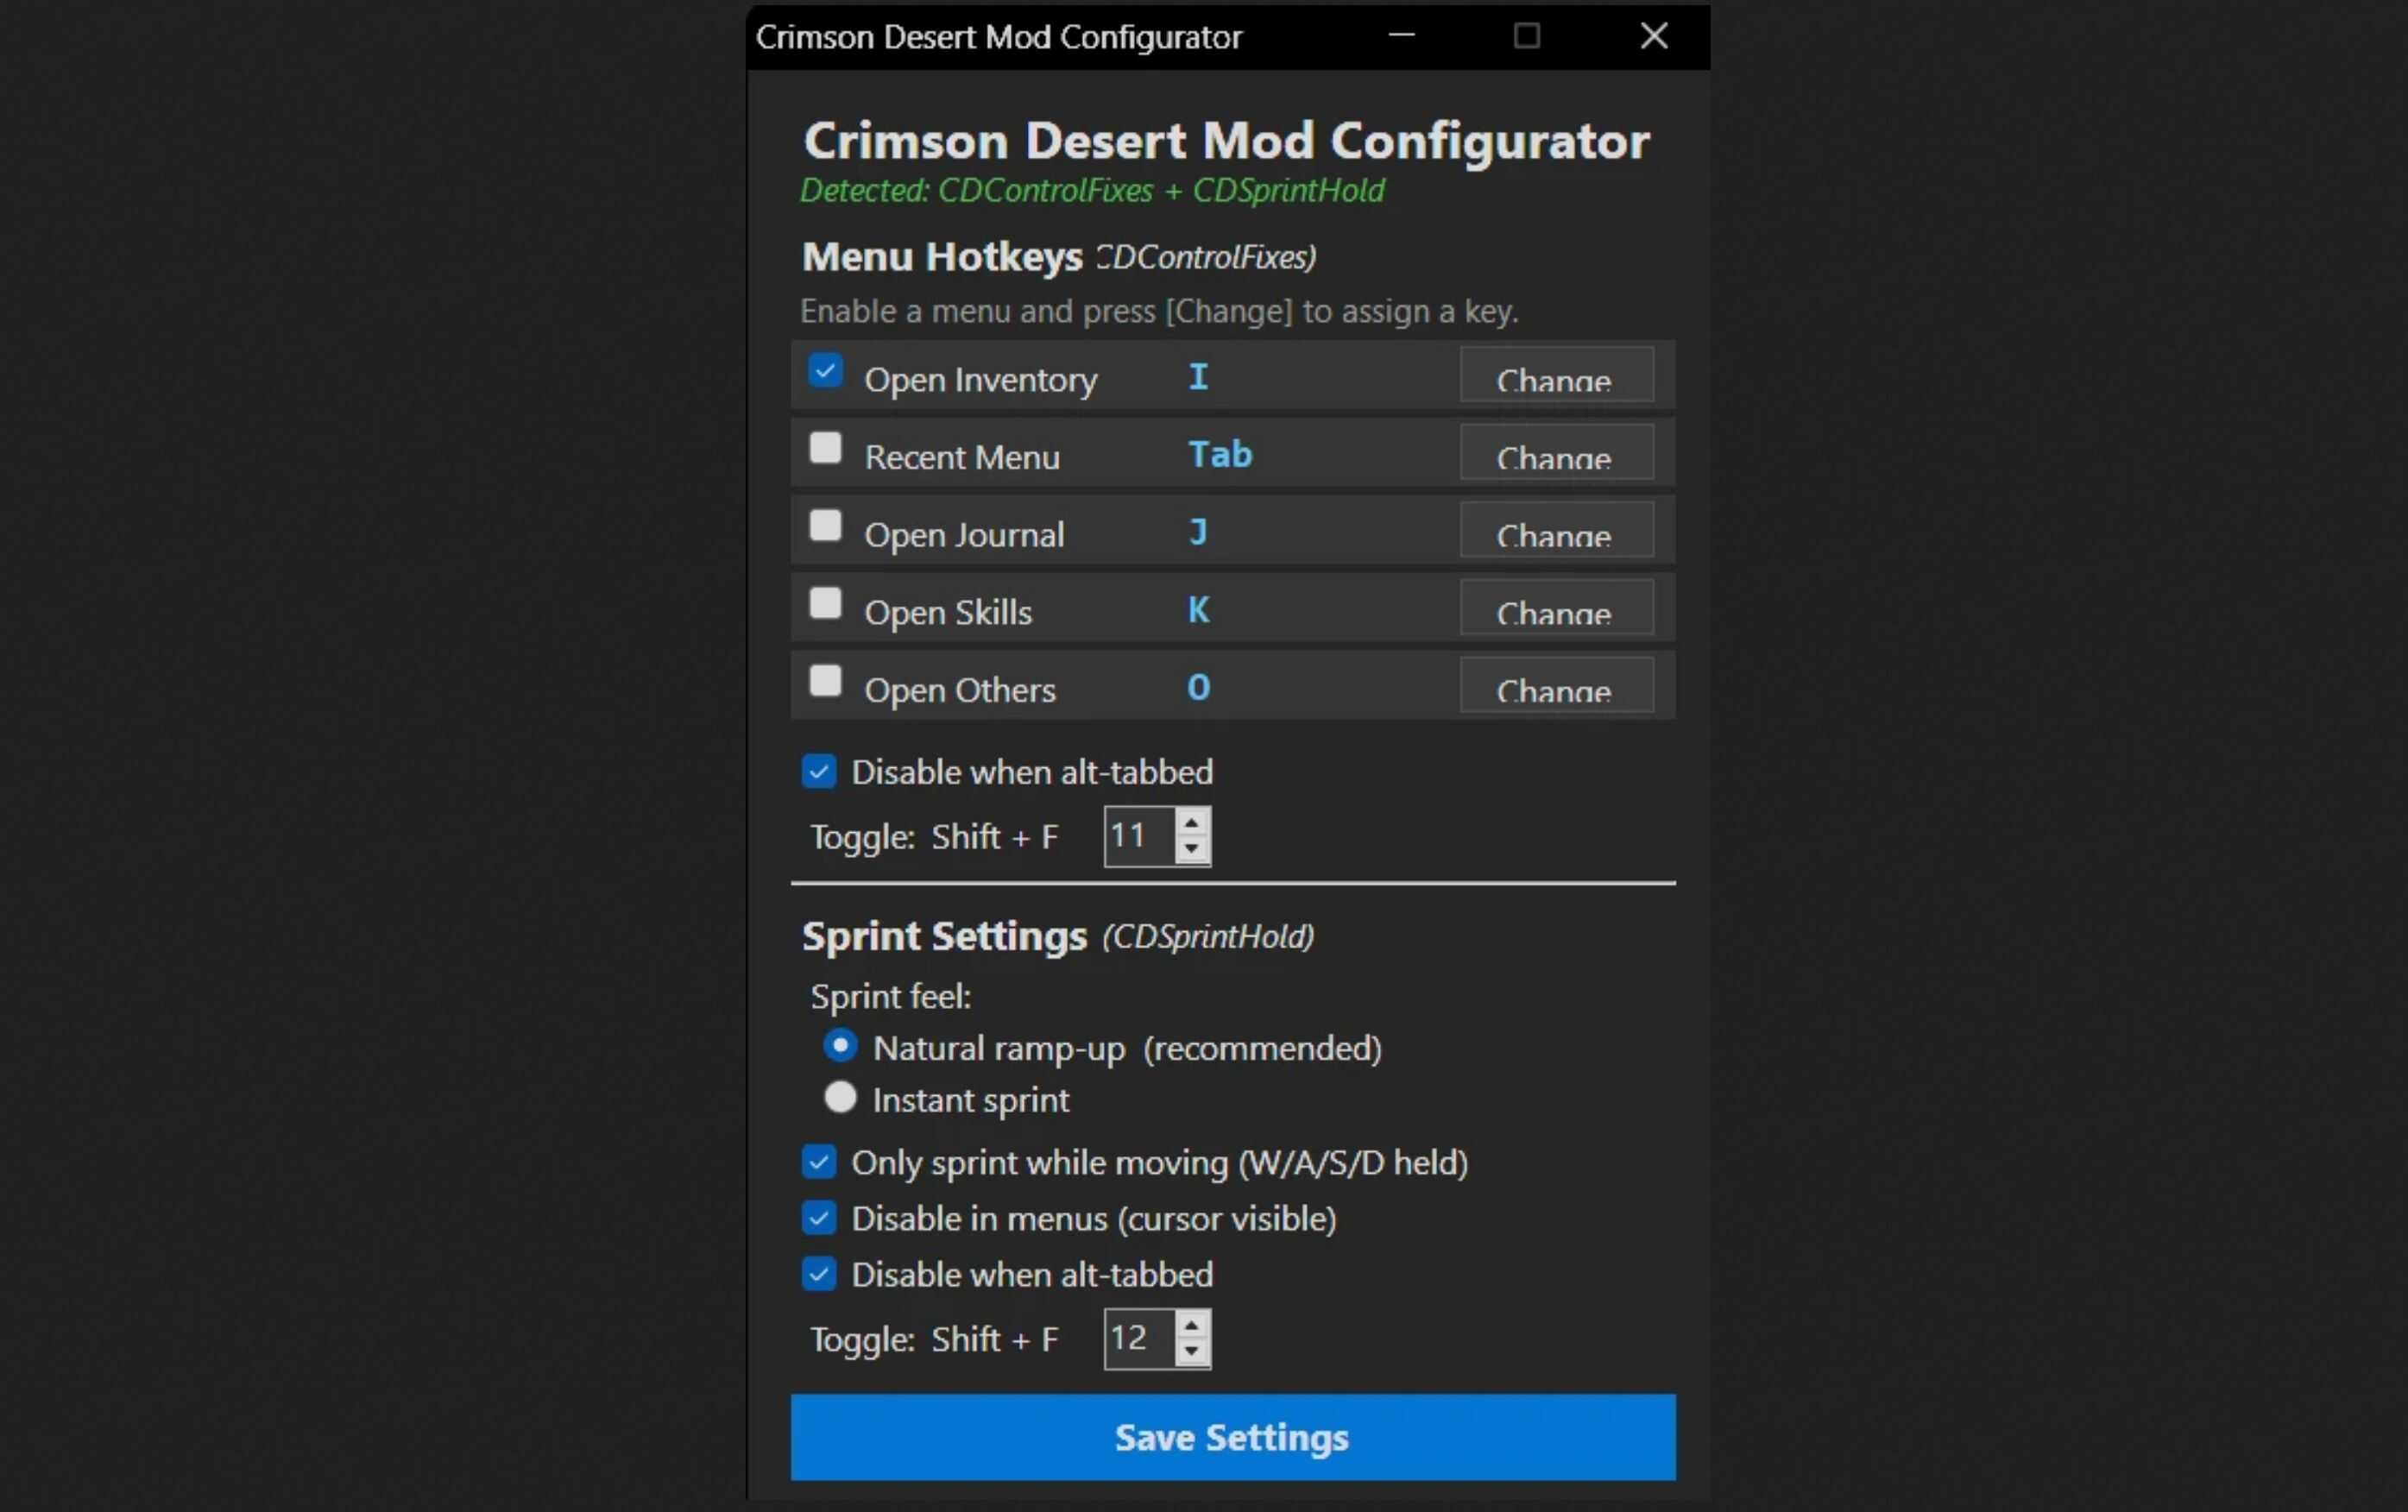Save Settings for the mod configurator
The height and width of the screenshot is (1512, 2408).
click(1231, 1437)
